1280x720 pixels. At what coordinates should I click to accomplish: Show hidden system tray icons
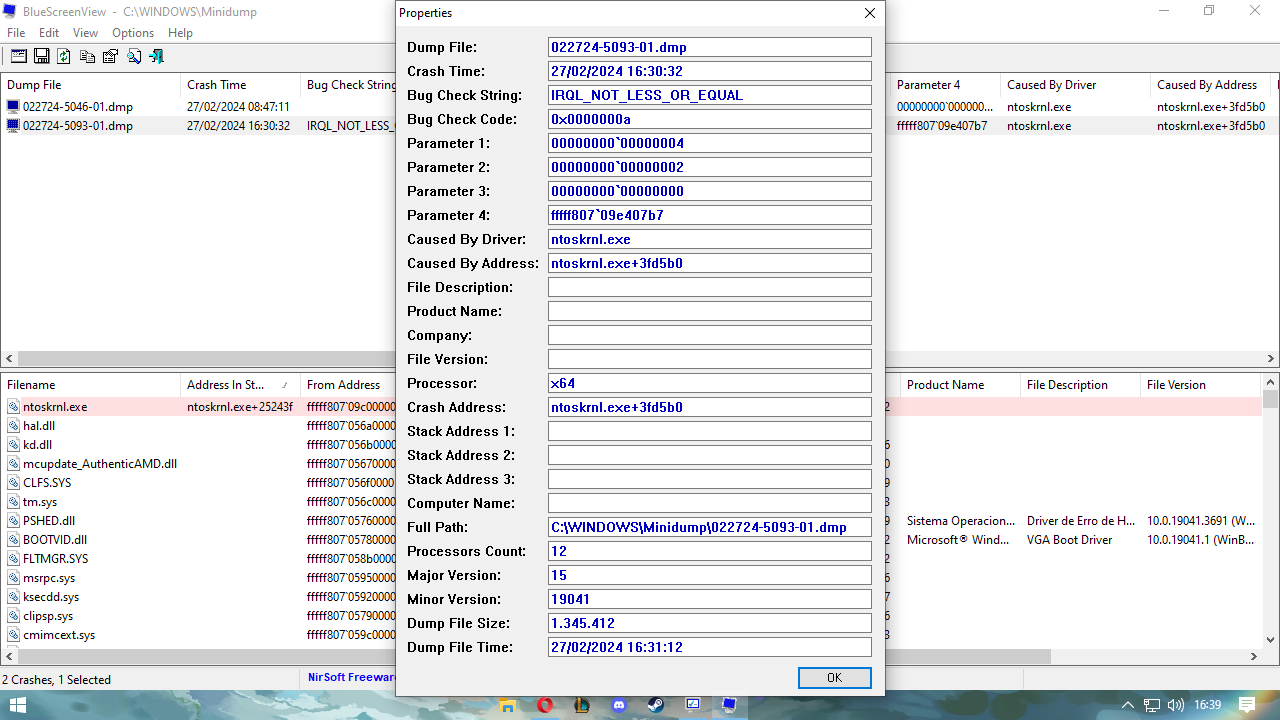[1128, 705]
